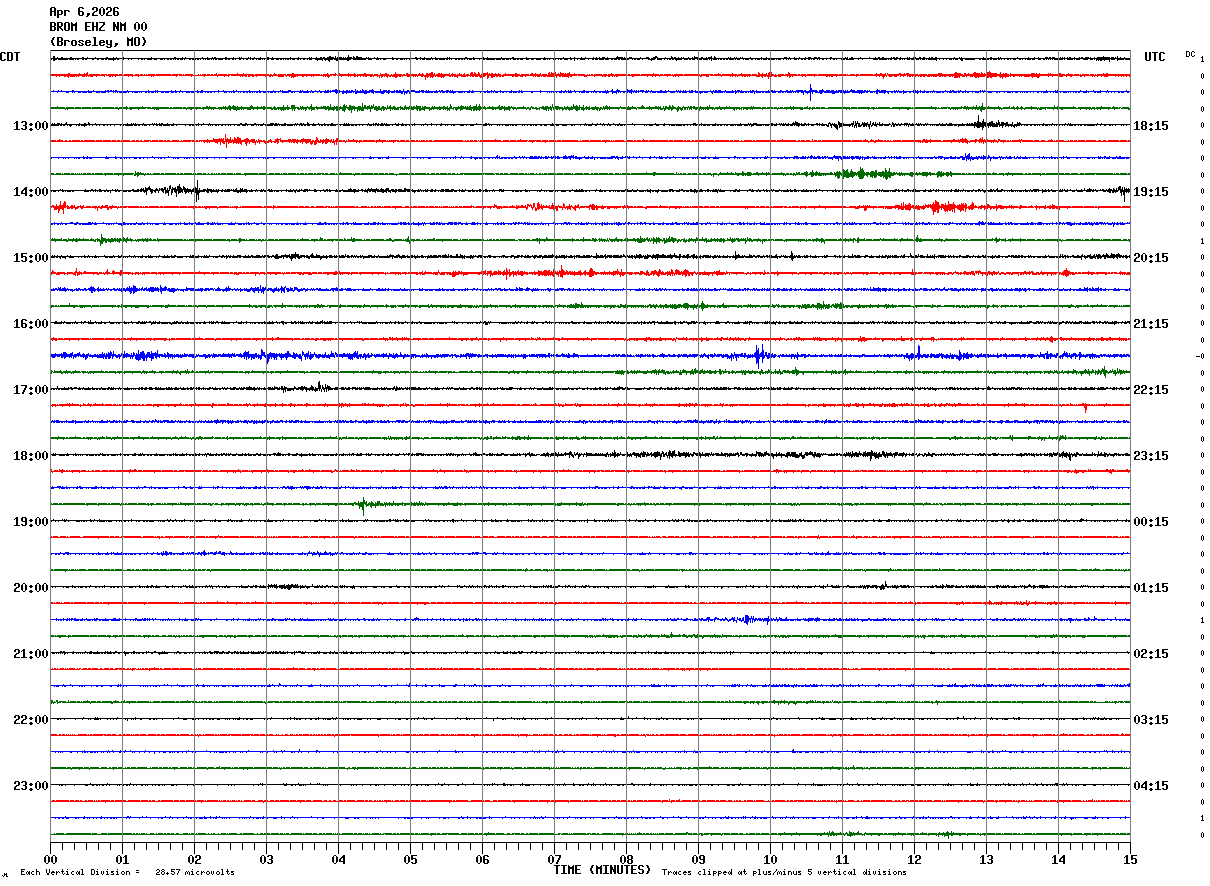
Task: Click the 22:00 CDT time label
Action: [30, 720]
